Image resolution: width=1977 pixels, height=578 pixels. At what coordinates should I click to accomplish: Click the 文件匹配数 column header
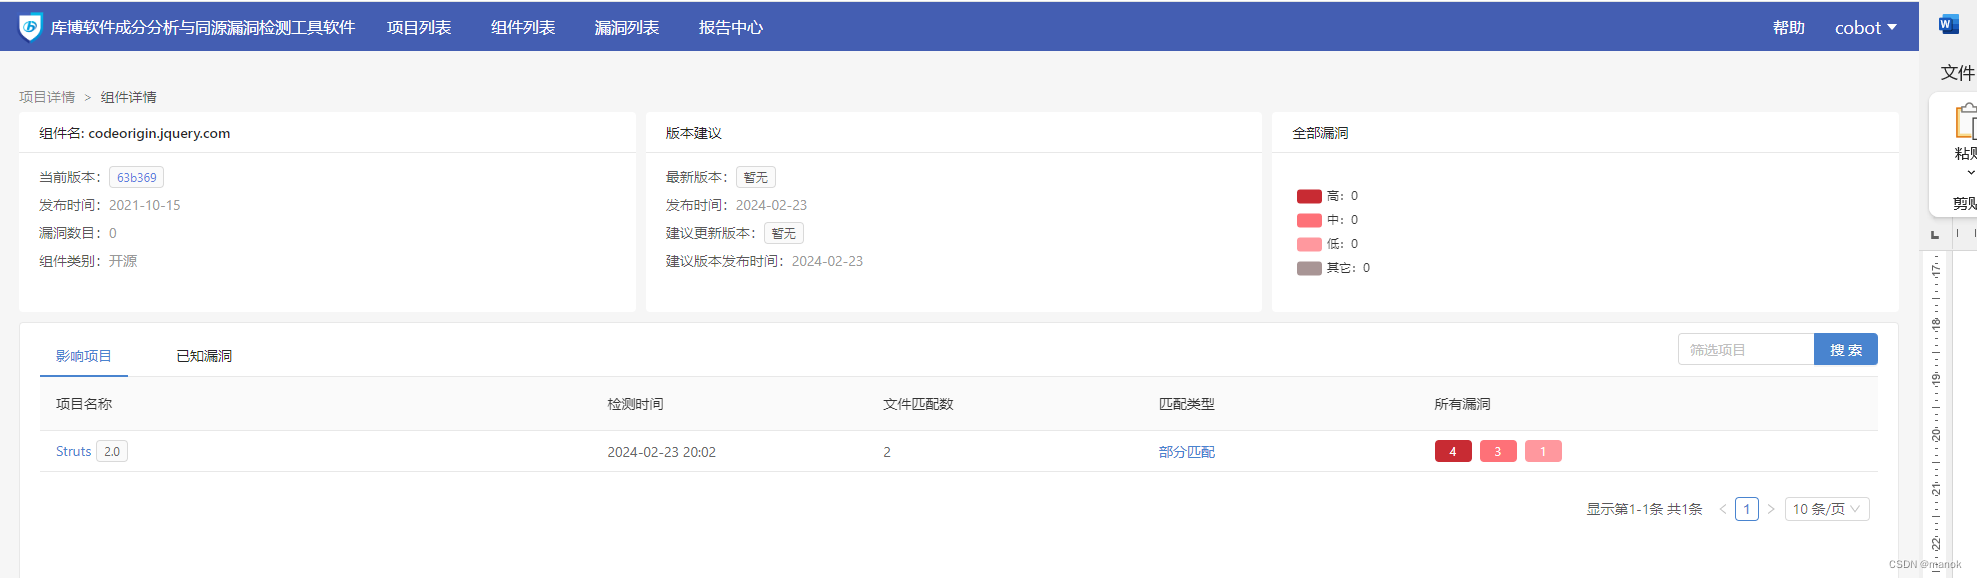918,404
